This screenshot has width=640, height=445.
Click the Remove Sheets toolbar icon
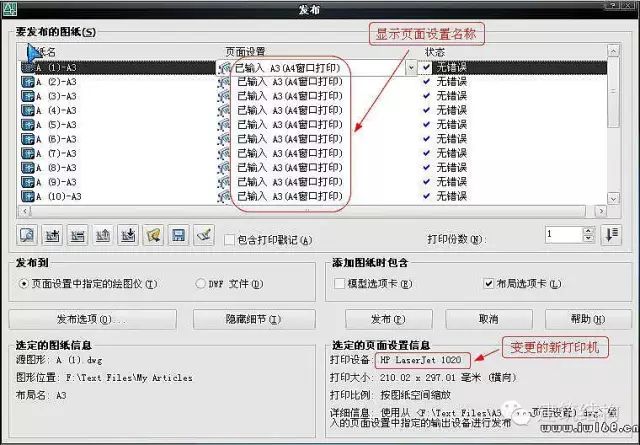point(76,235)
